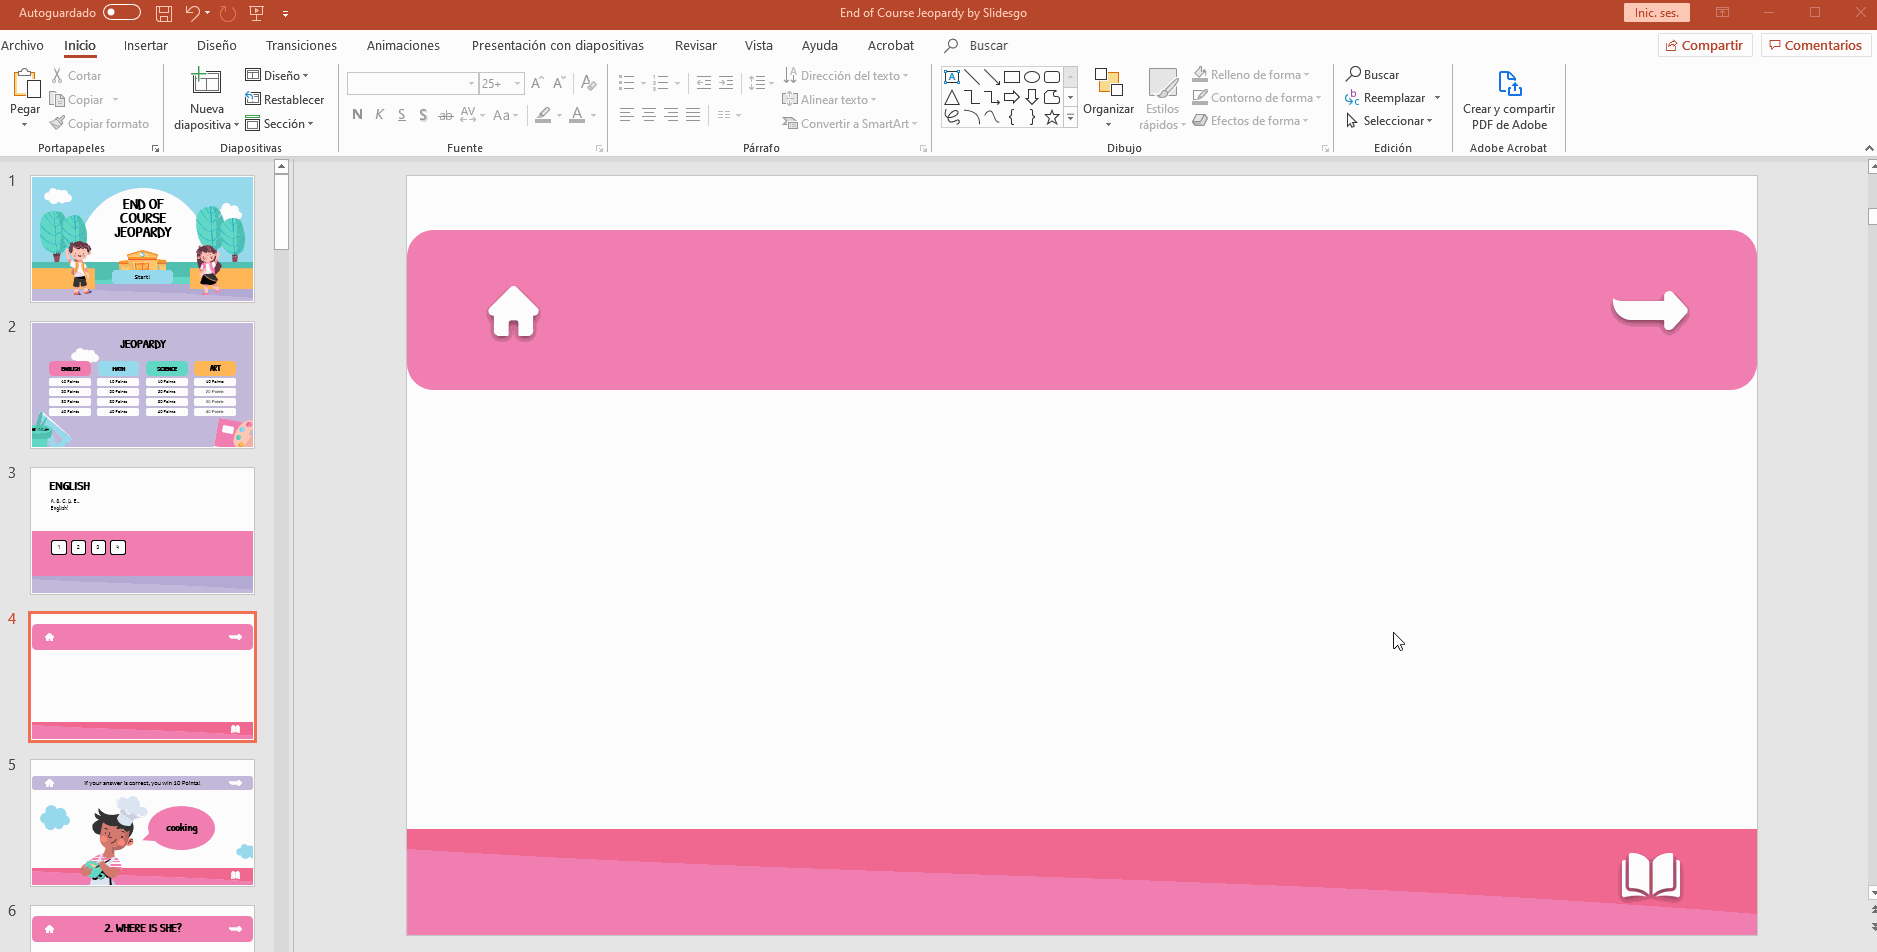Image resolution: width=1877 pixels, height=952 pixels.
Task: Select the star shape in gallery
Action: (1052, 117)
